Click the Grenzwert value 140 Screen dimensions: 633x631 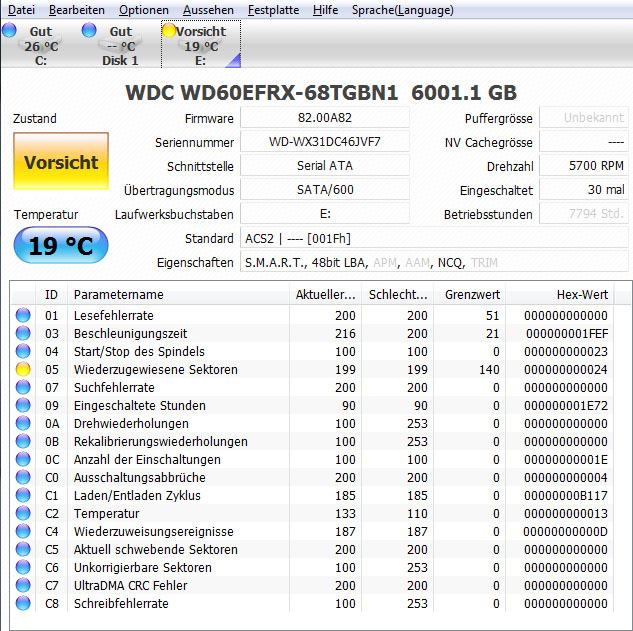tap(489, 369)
